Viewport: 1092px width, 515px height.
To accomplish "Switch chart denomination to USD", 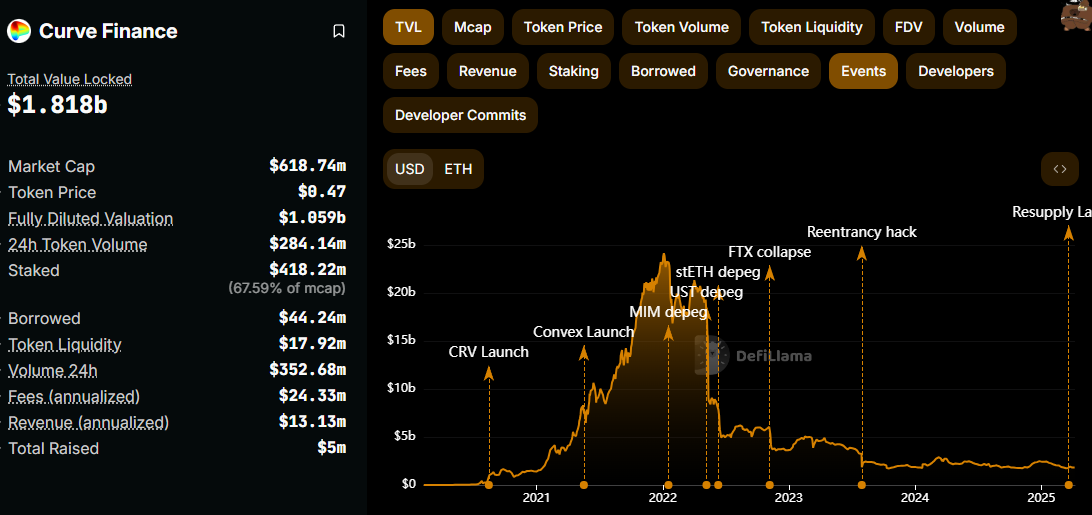I will pyautogui.click(x=410, y=169).
